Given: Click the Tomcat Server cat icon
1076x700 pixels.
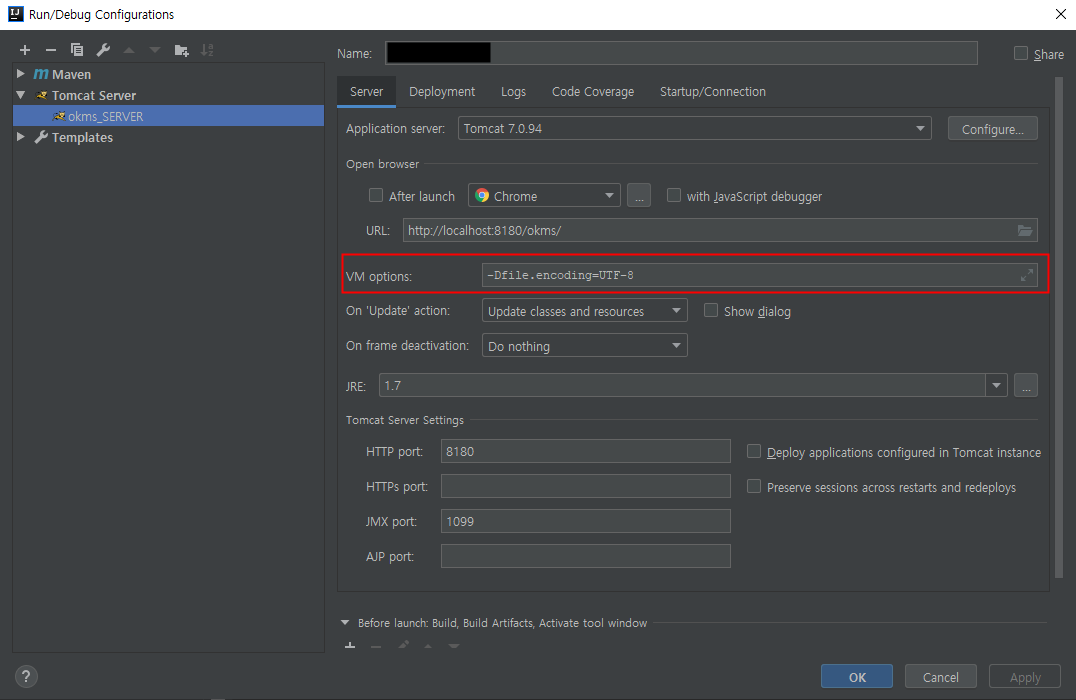Looking at the screenshot, I should pos(42,95).
